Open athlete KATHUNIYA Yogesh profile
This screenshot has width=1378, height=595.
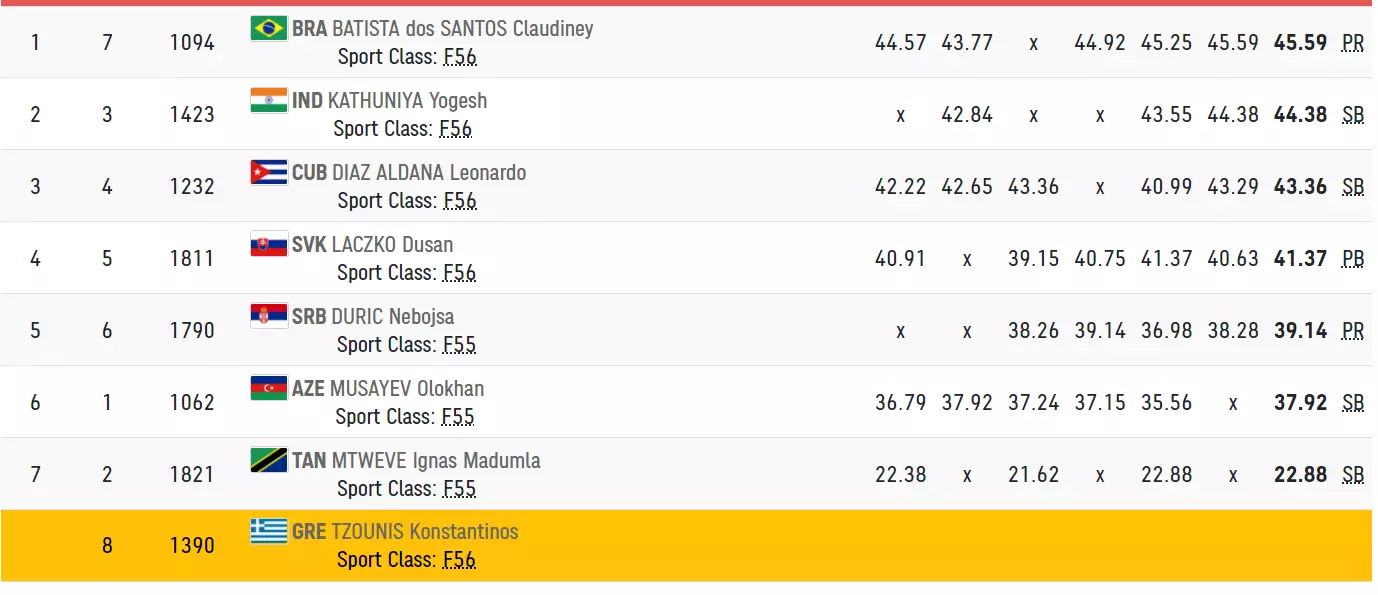point(407,101)
